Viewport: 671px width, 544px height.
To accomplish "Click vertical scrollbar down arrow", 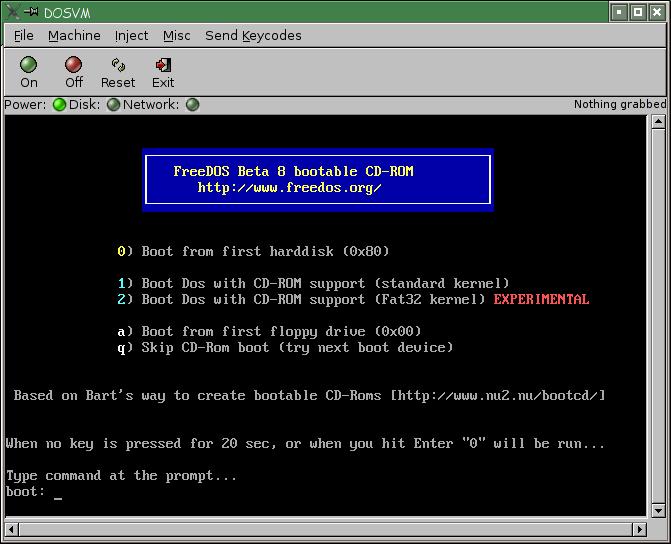I will coord(658,510).
